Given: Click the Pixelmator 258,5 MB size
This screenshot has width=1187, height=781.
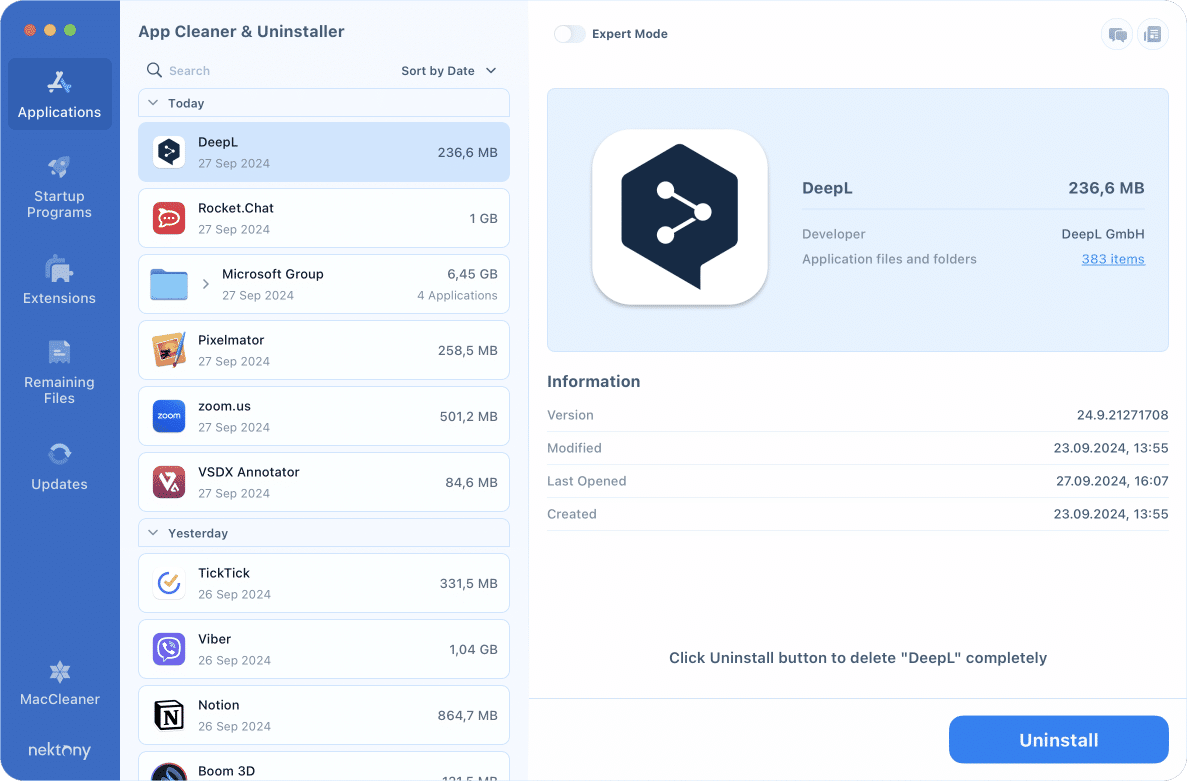Looking at the screenshot, I should tap(467, 350).
